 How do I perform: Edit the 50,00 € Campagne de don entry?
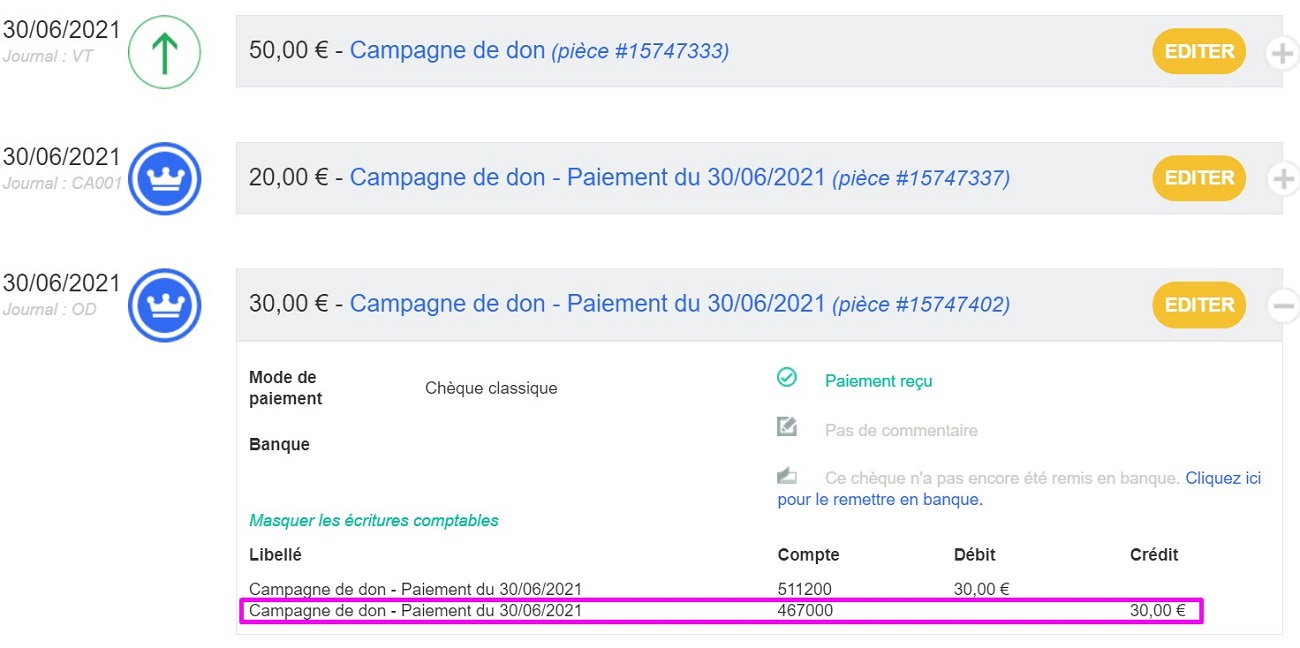tap(1199, 51)
